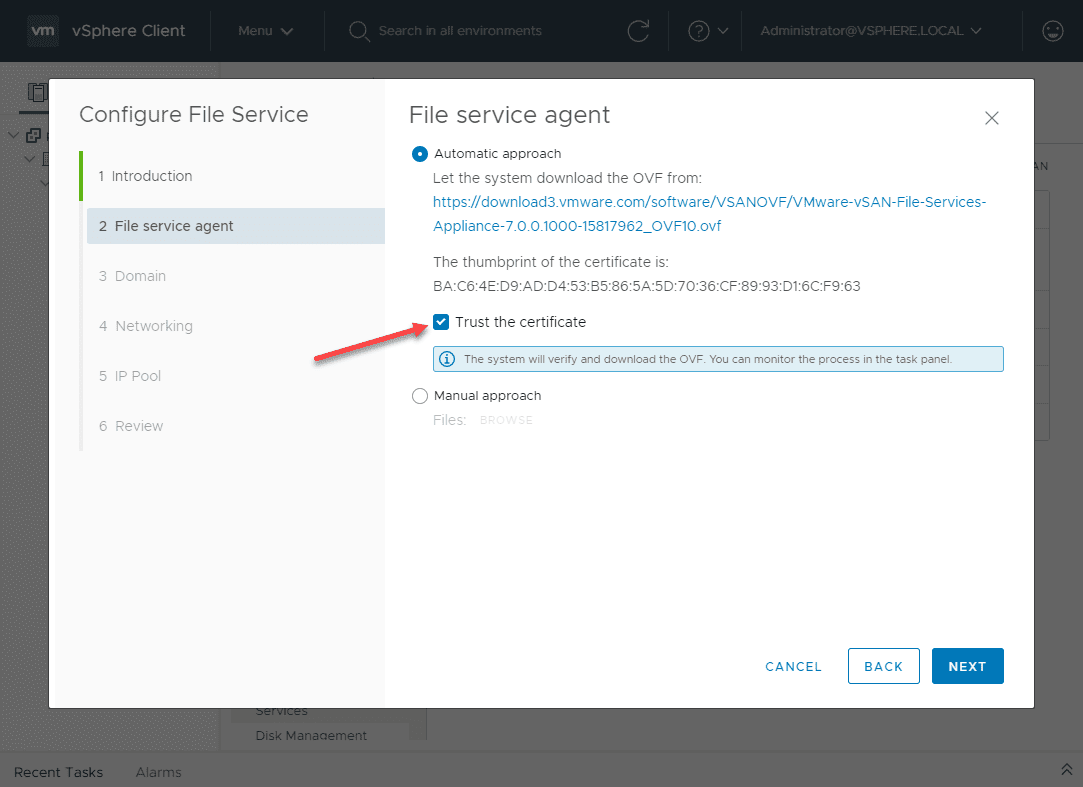This screenshot has width=1083, height=787.
Task: Open the Menu dropdown
Action: pos(264,31)
